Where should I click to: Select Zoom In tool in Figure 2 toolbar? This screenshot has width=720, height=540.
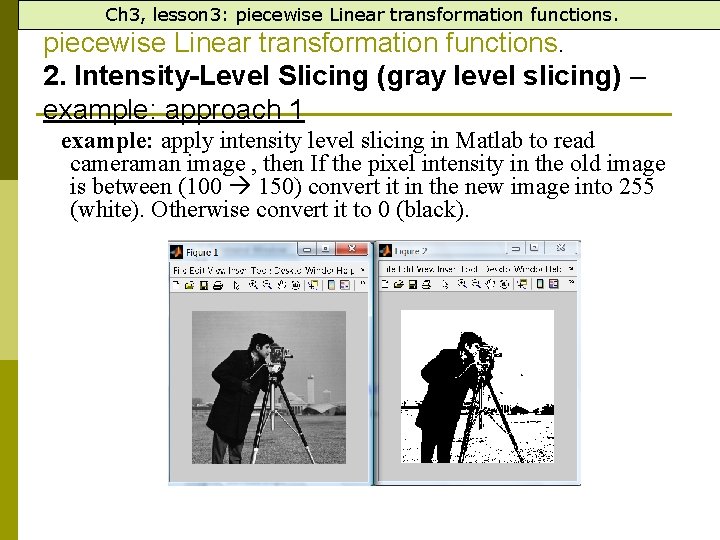tap(462, 284)
